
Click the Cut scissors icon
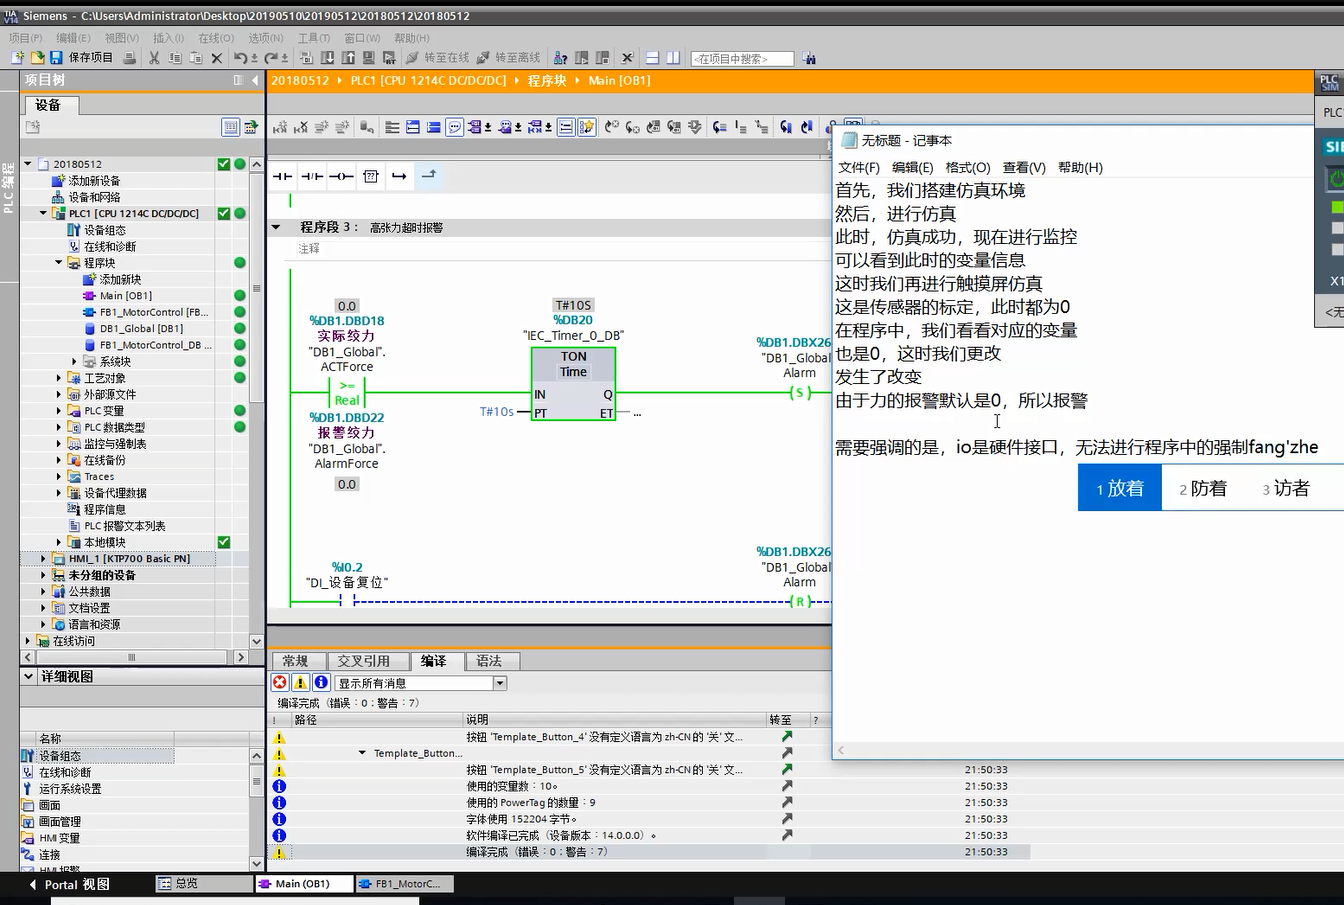pos(154,58)
